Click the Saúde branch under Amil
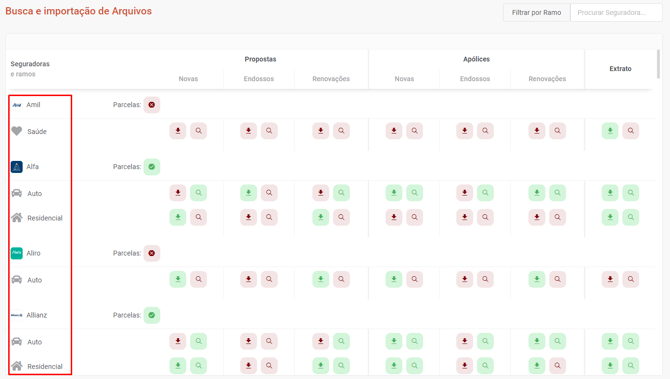Viewport: 670px width, 379px height. point(37,132)
